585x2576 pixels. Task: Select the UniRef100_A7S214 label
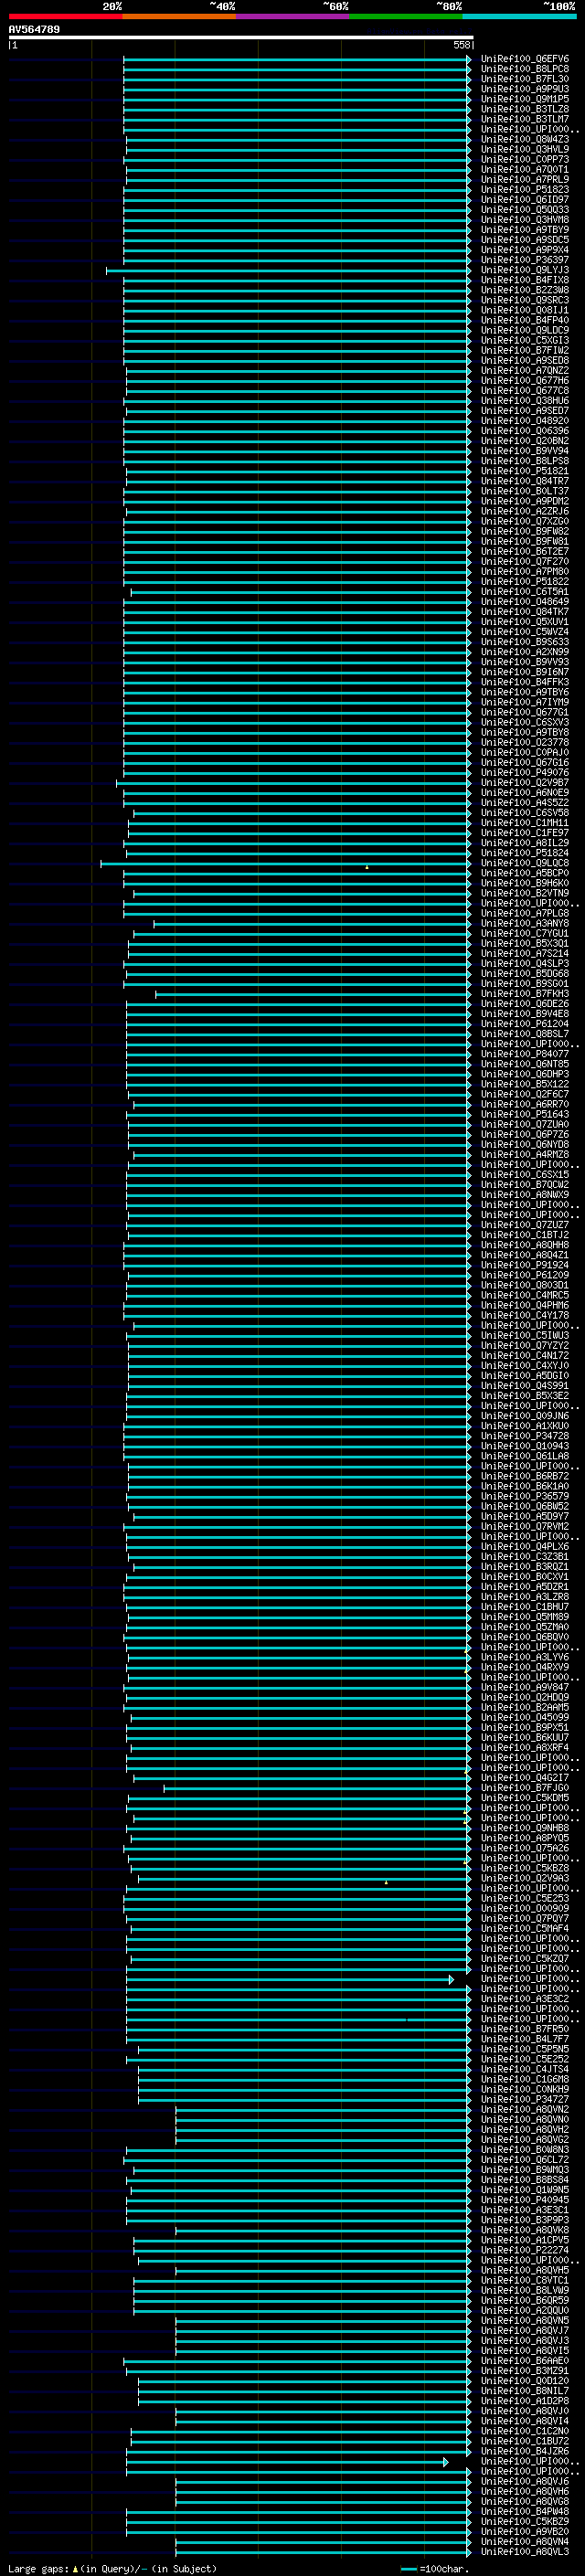(524, 953)
